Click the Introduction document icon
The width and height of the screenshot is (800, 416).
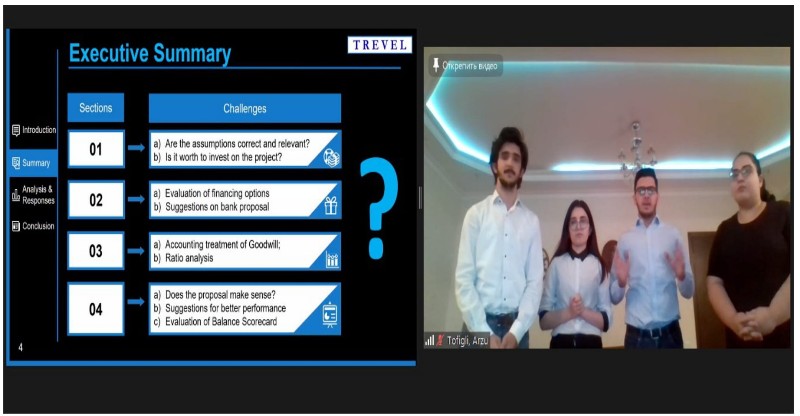tap(16, 130)
